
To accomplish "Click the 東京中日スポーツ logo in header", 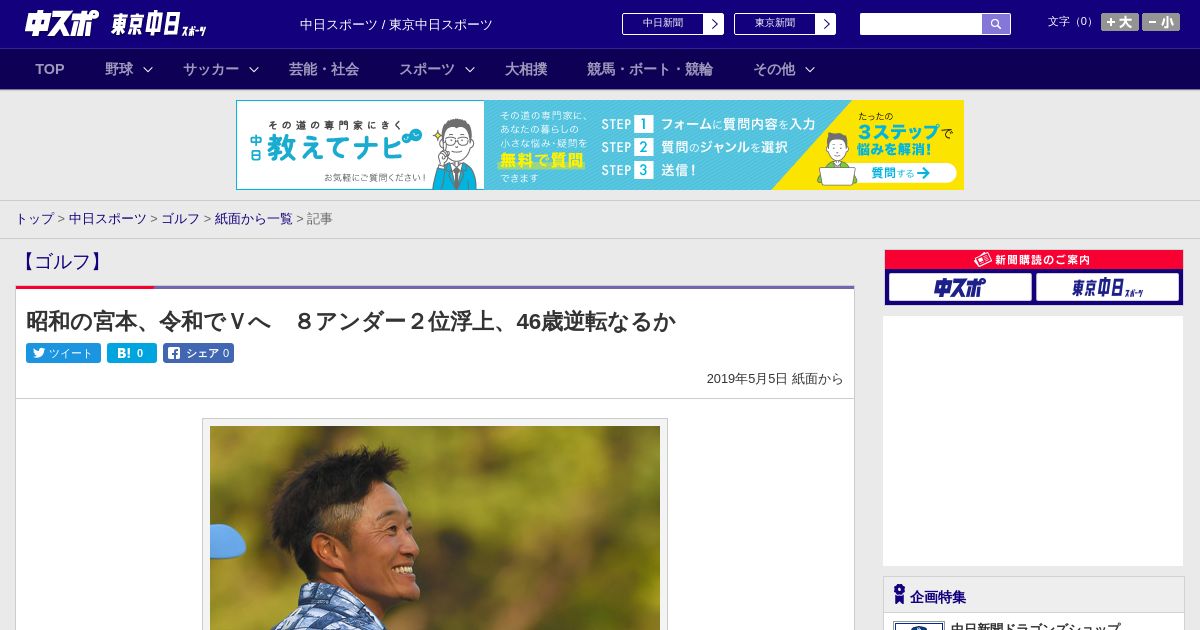I will pos(158,24).
